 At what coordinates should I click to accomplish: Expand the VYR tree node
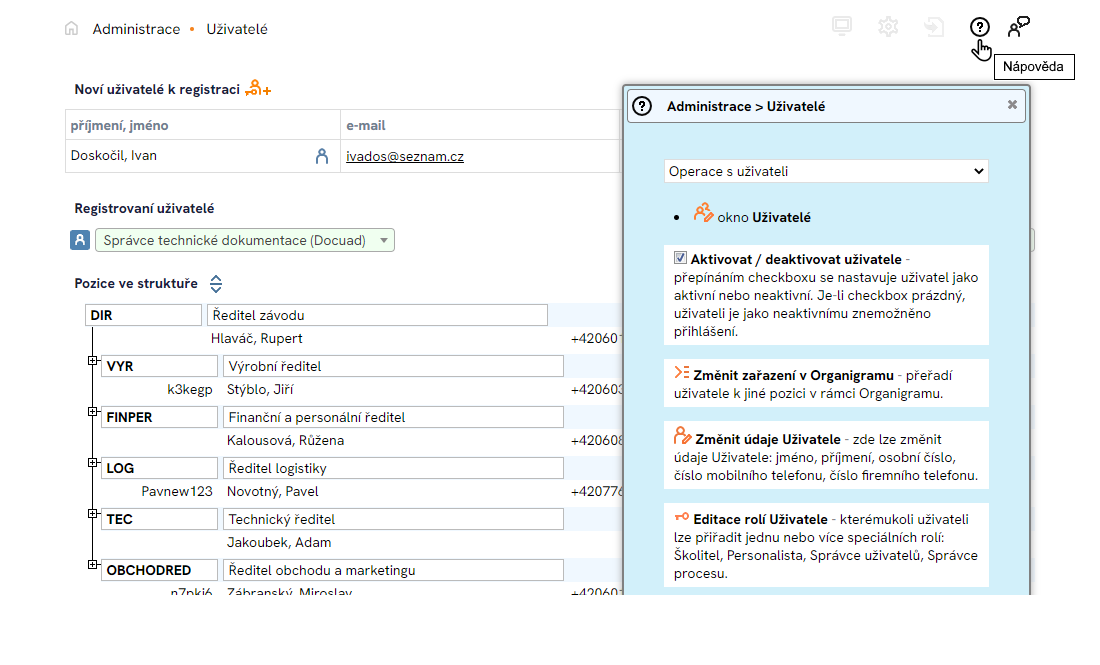(93, 360)
